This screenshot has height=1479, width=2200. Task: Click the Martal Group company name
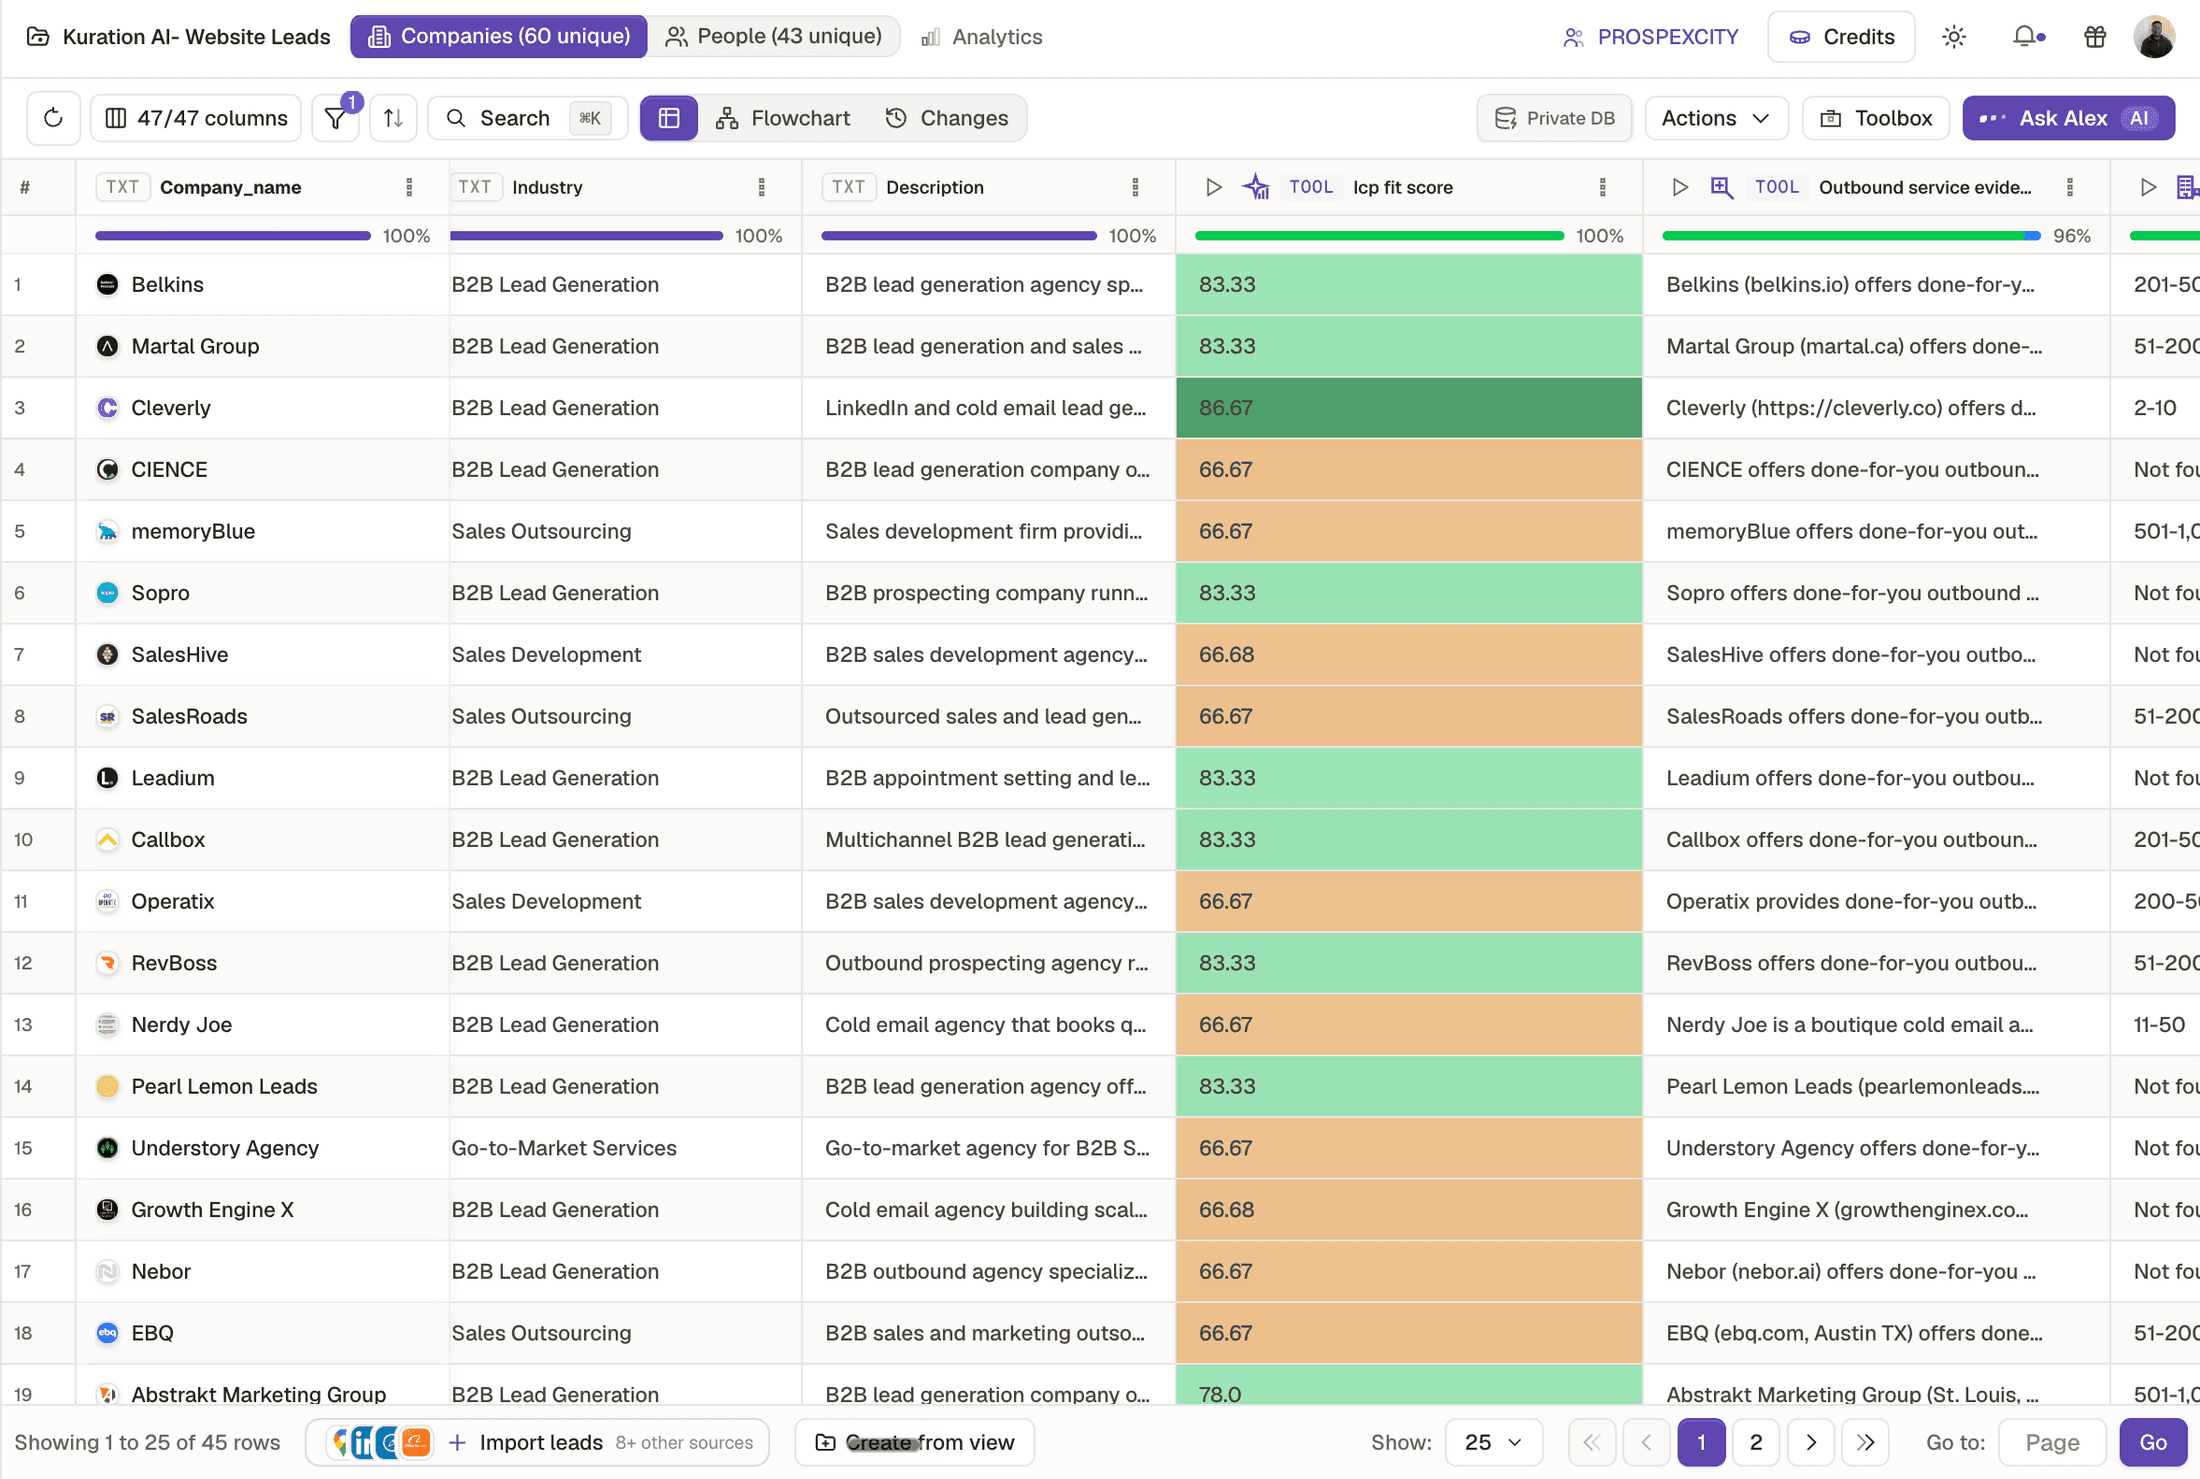(195, 346)
